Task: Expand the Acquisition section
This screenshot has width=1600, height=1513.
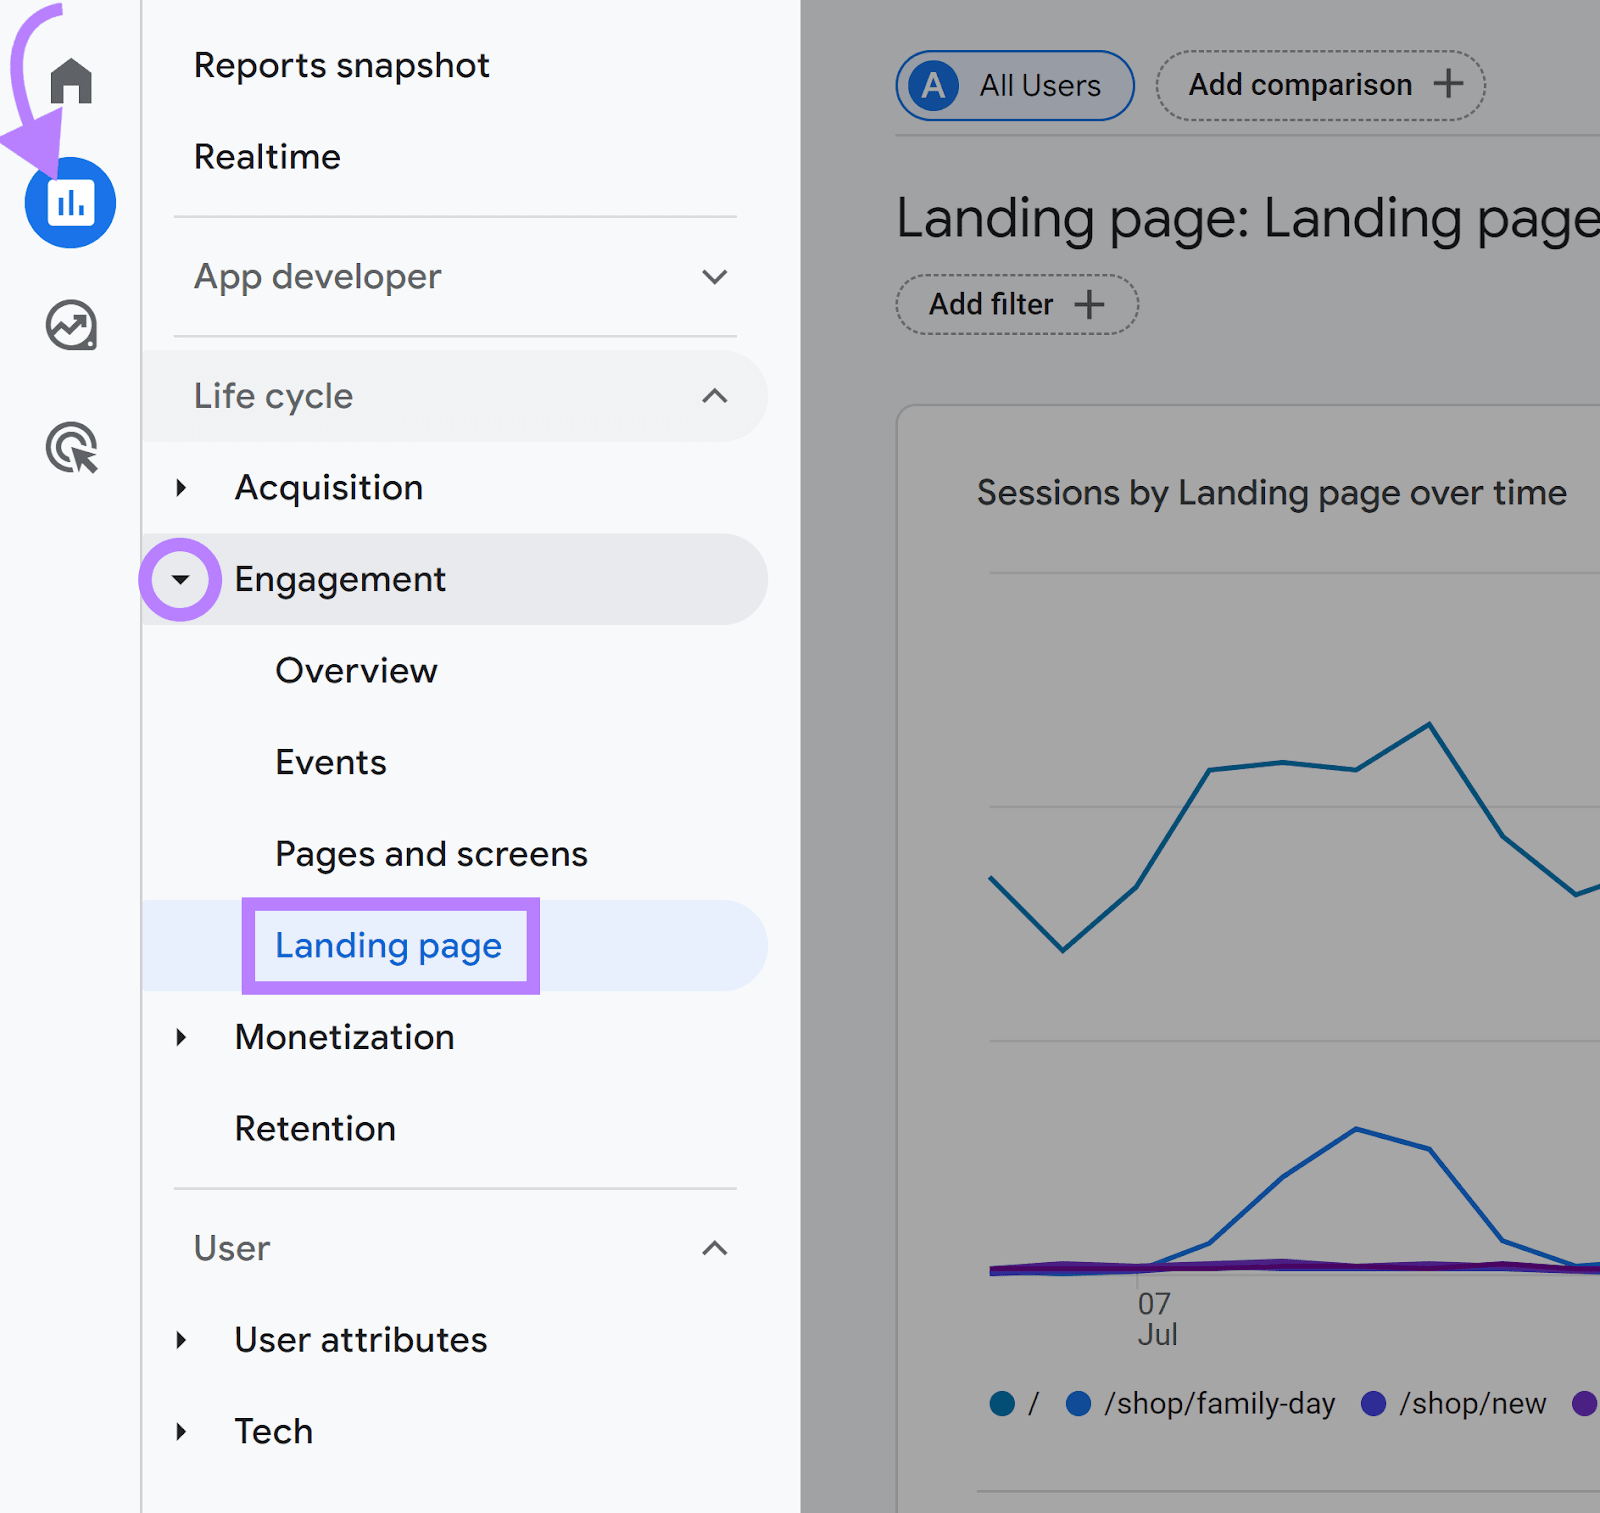Action: (x=181, y=488)
